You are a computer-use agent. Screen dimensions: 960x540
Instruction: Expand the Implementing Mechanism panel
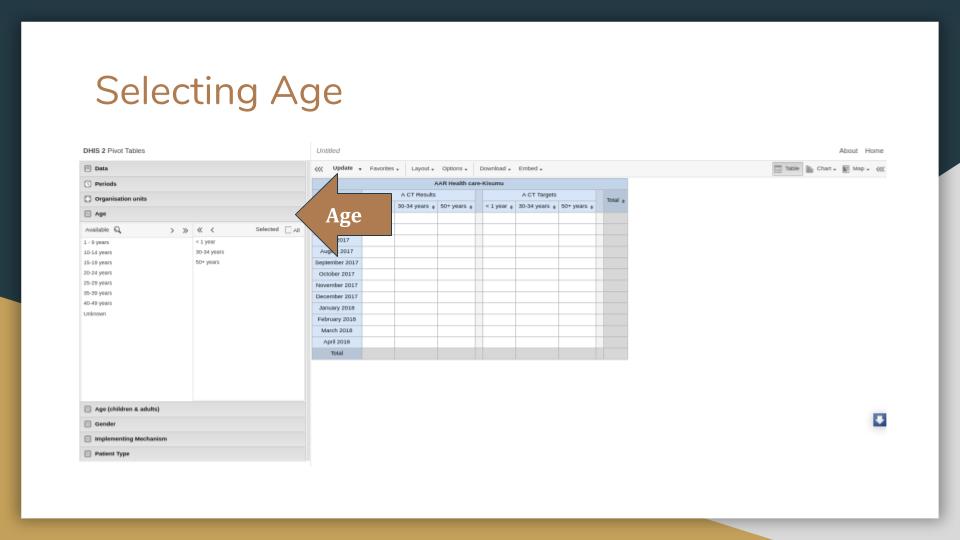193,439
